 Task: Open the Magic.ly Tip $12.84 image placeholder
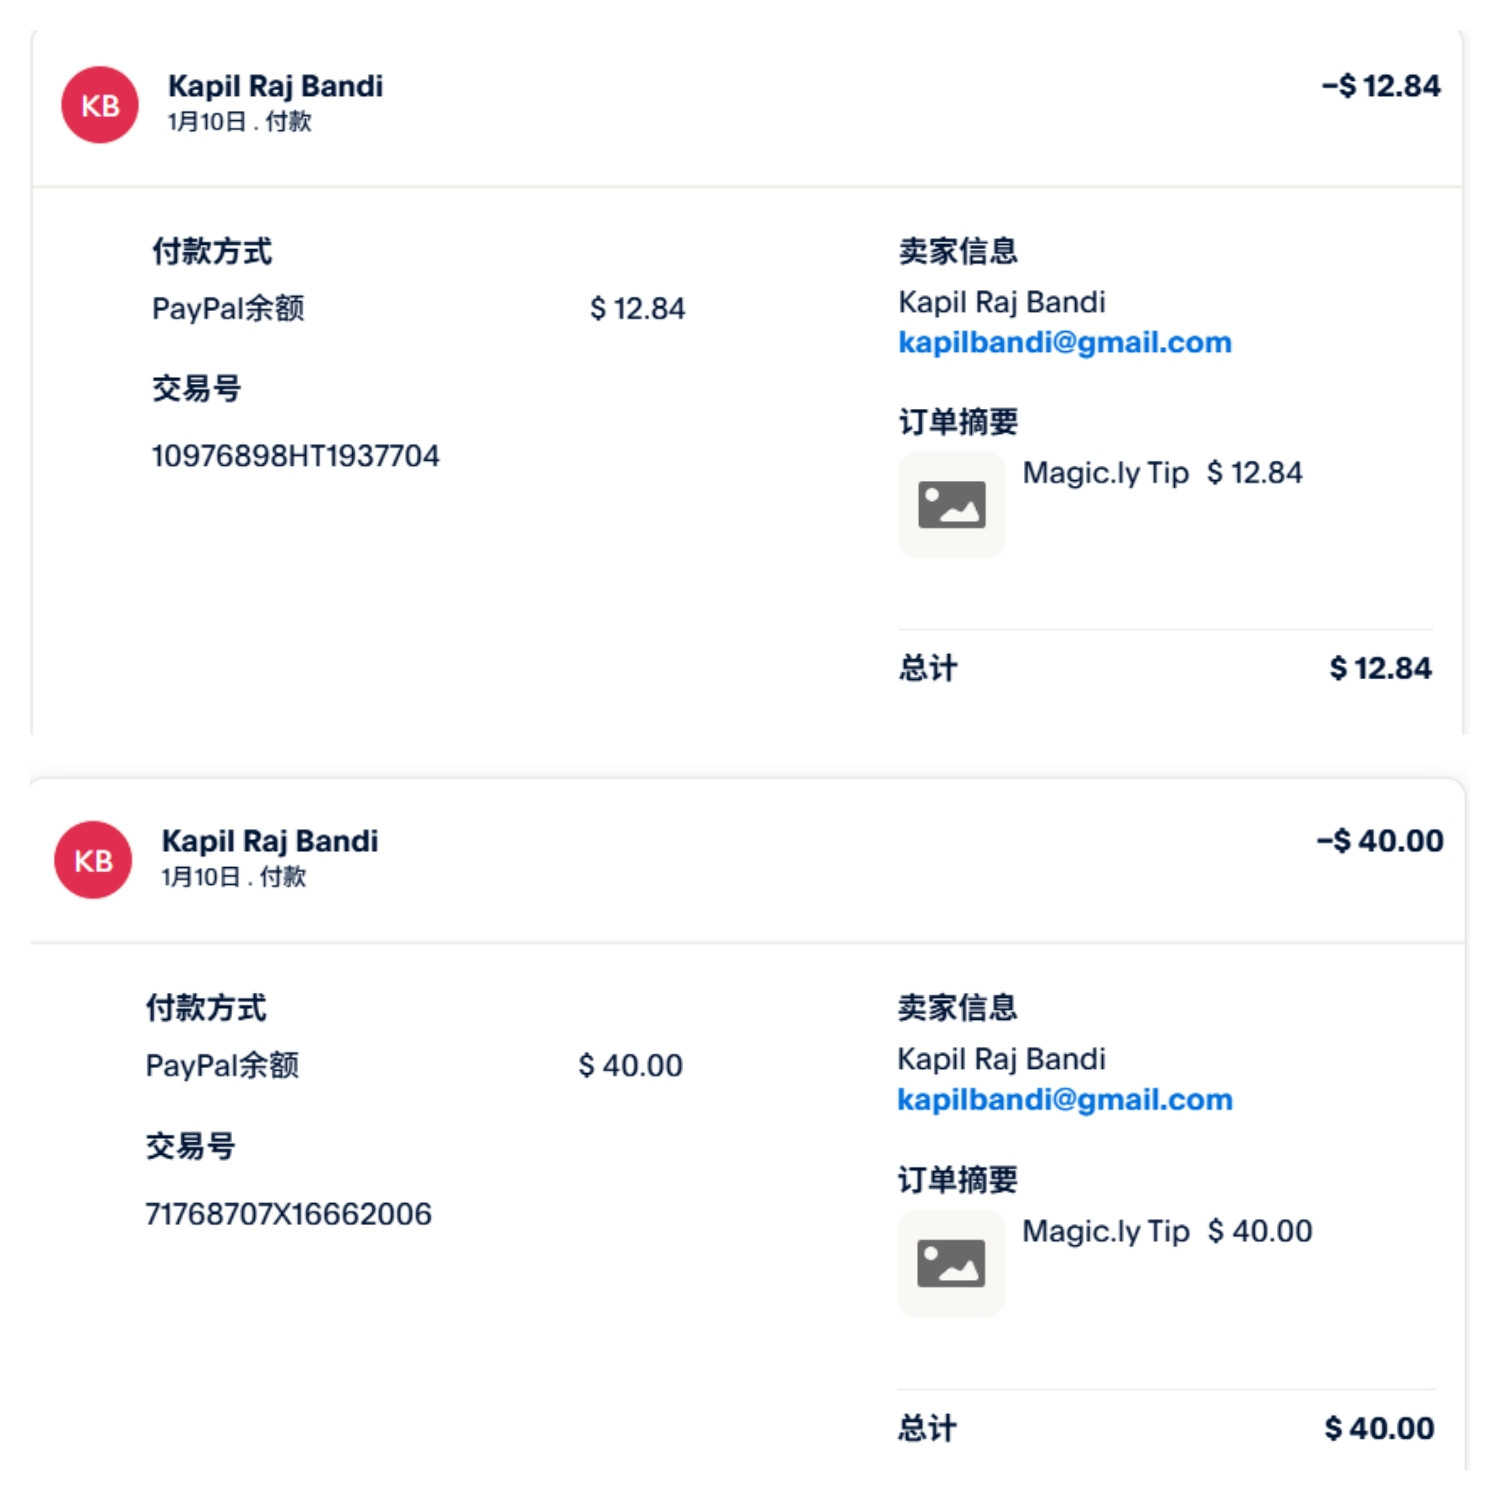[952, 505]
